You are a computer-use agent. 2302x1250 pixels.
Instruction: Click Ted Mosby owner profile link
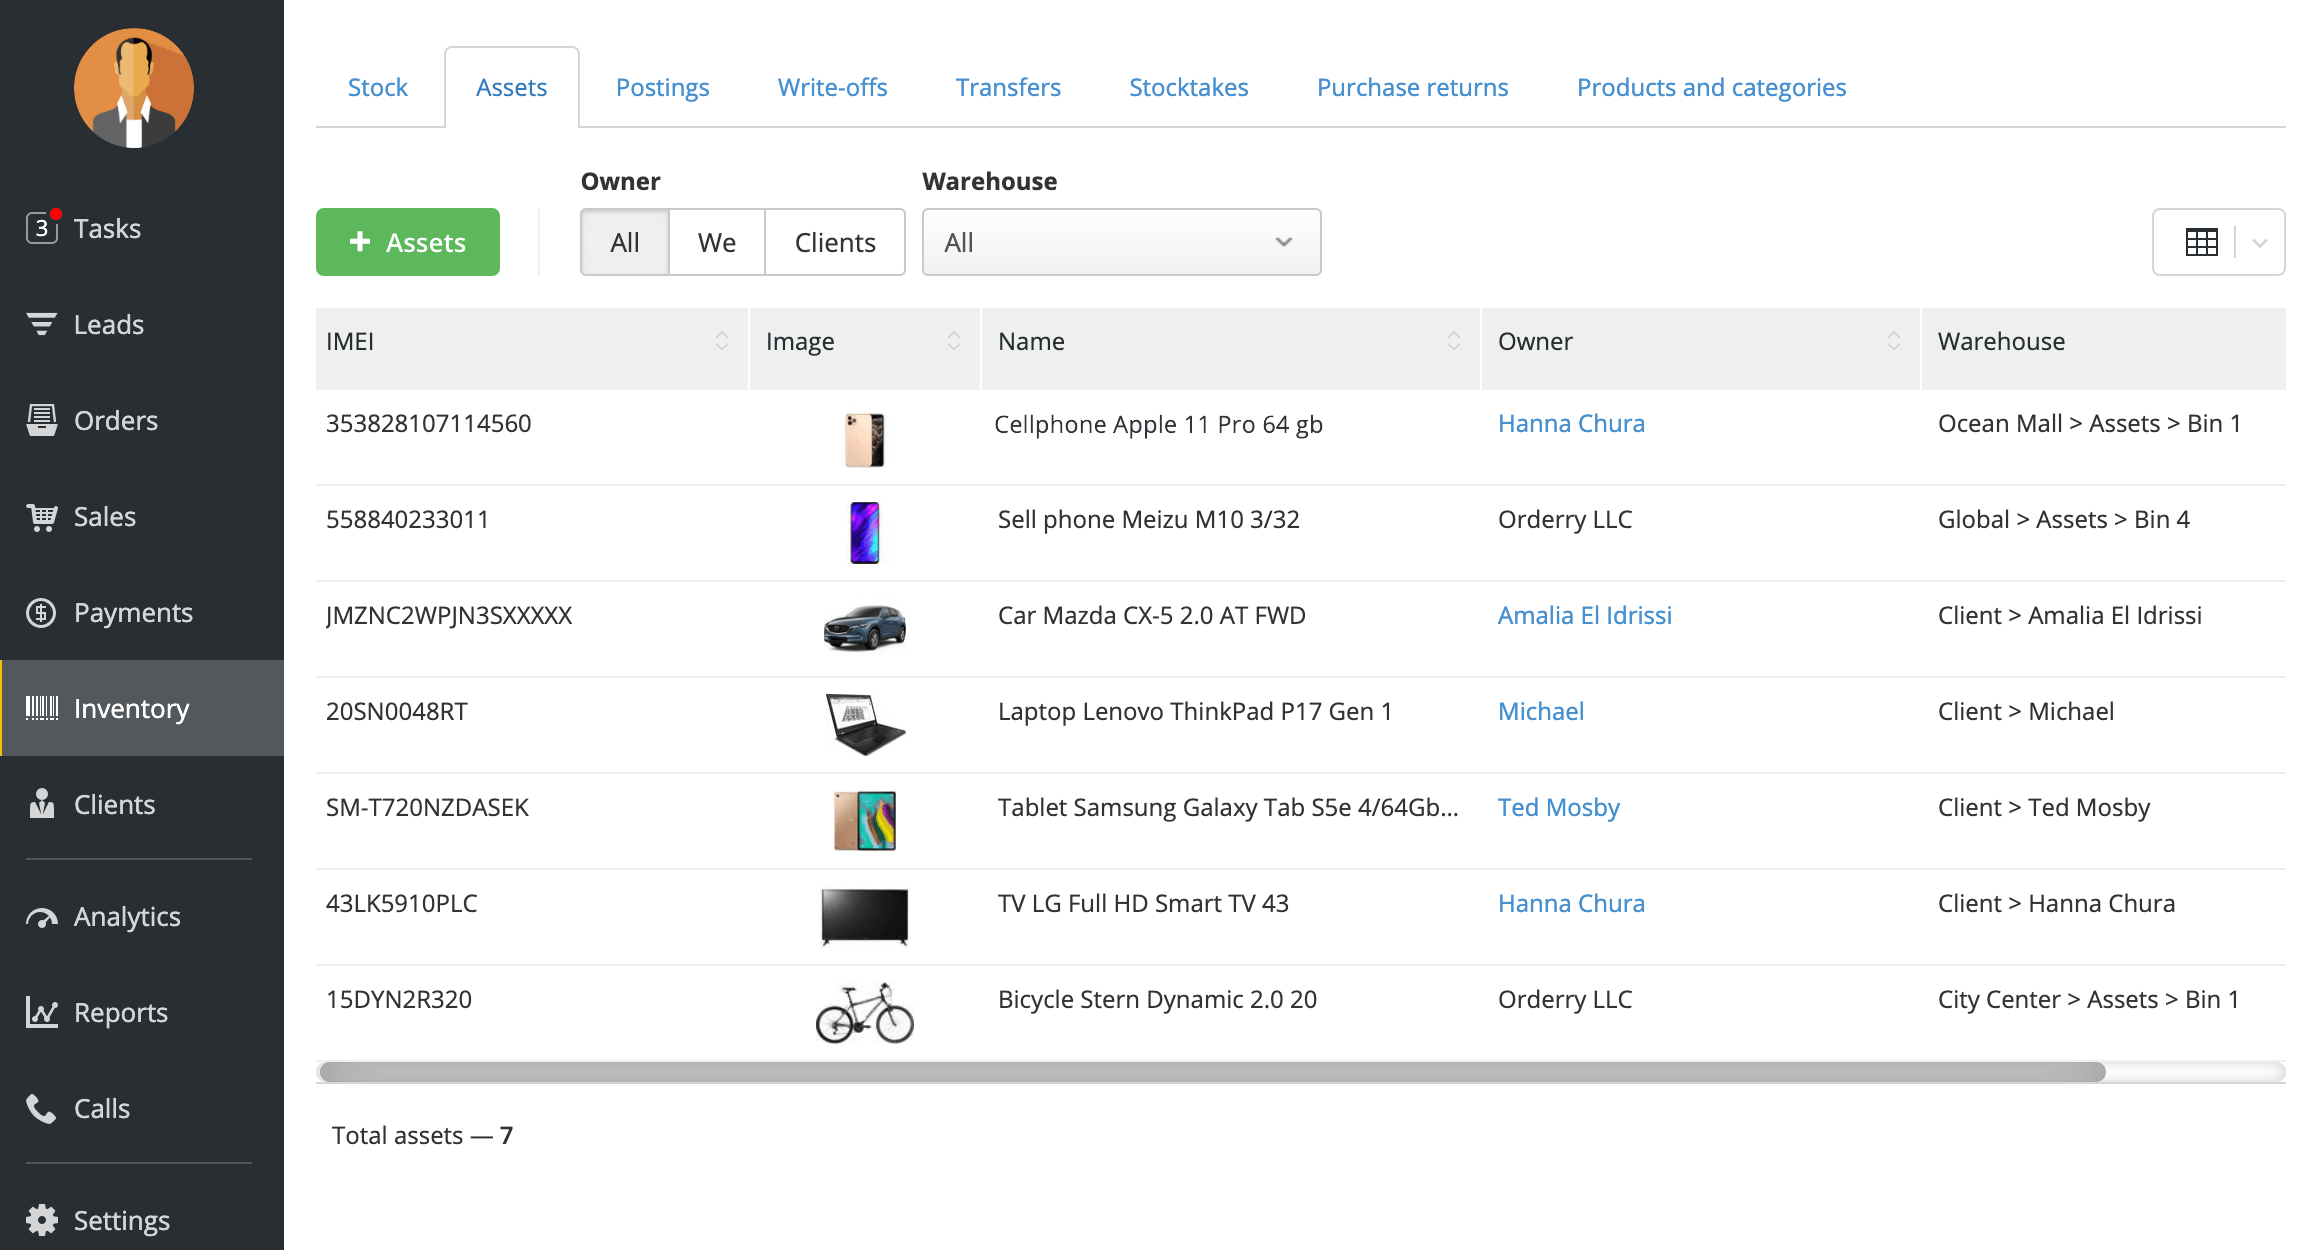1559,807
